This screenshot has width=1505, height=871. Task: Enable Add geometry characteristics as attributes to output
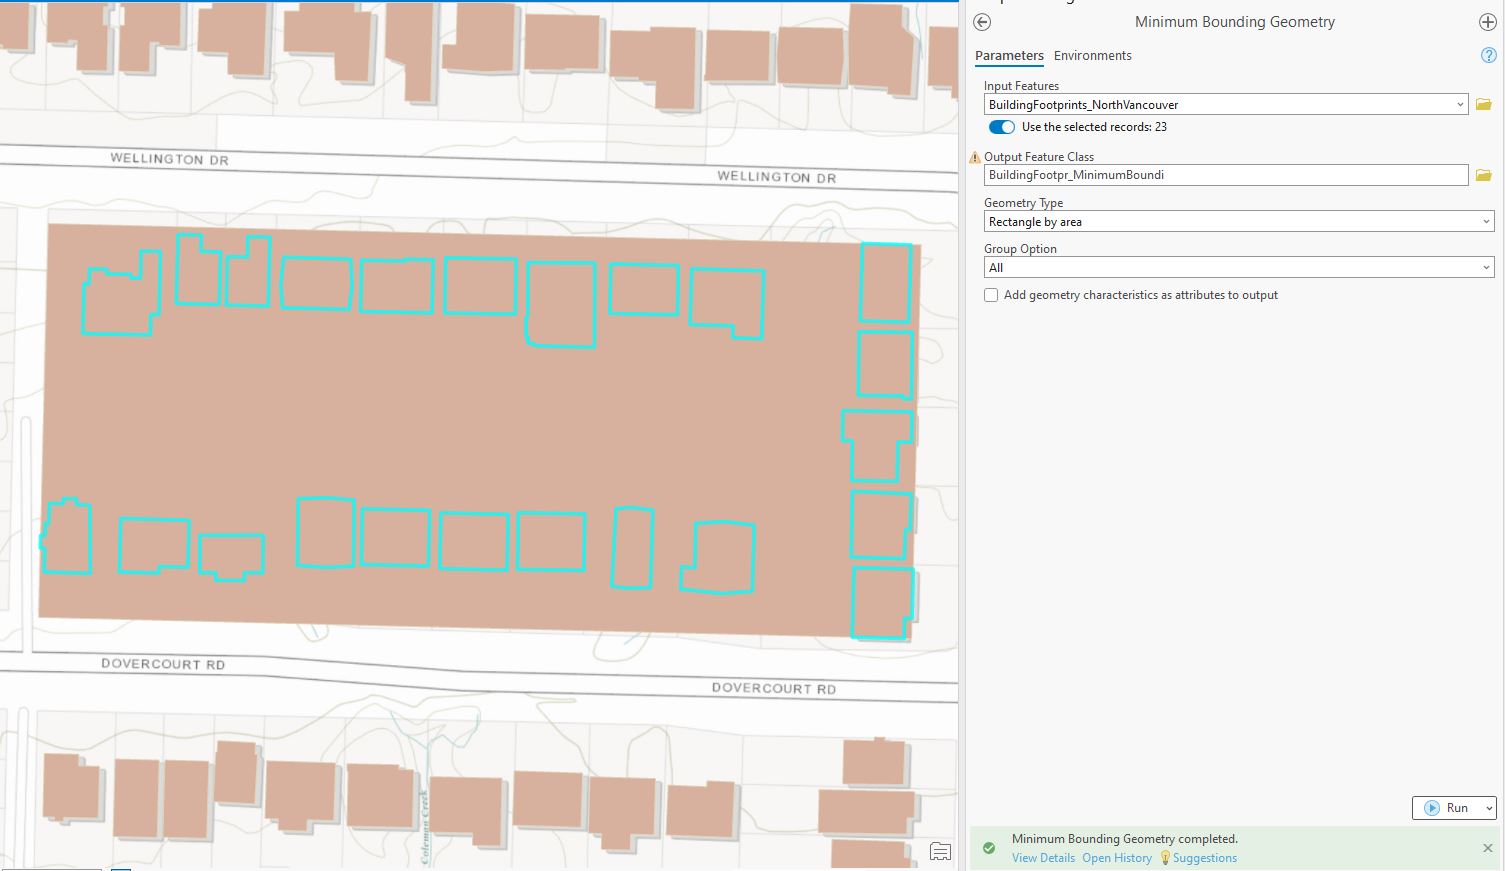click(x=991, y=295)
